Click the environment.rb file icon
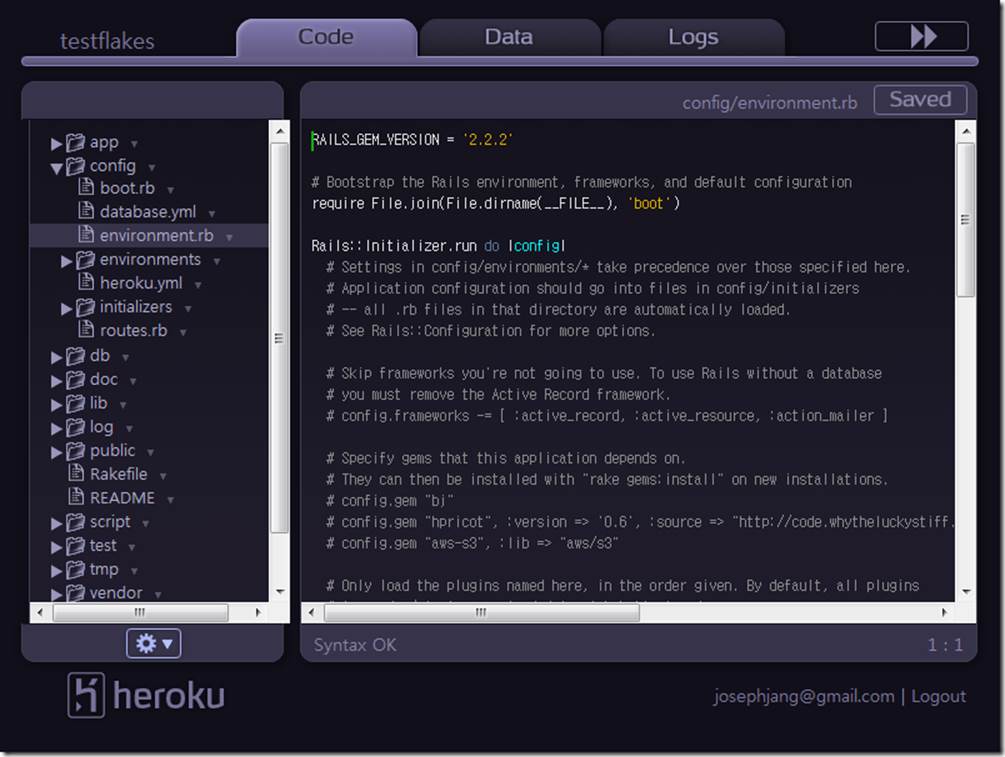Viewport: 1005px width, 757px height. tap(86, 234)
